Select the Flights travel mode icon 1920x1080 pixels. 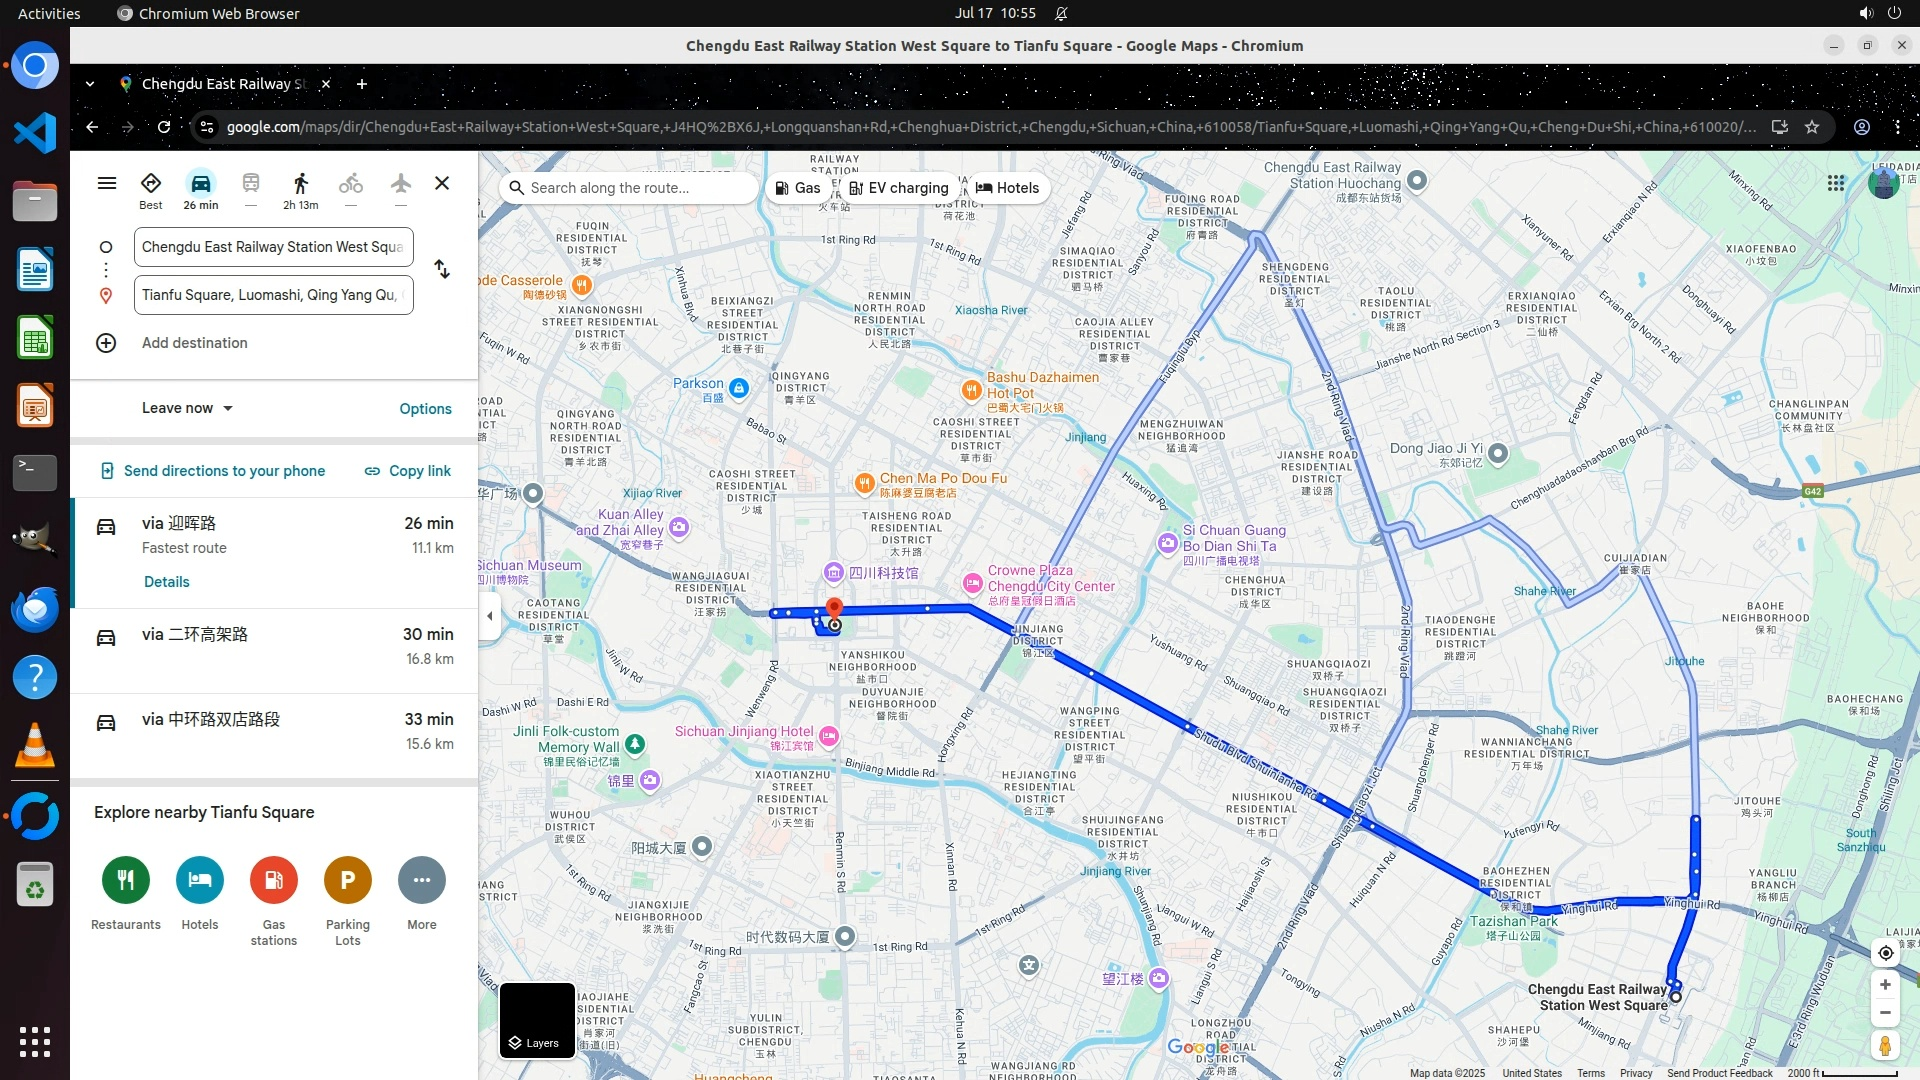pos(400,184)
